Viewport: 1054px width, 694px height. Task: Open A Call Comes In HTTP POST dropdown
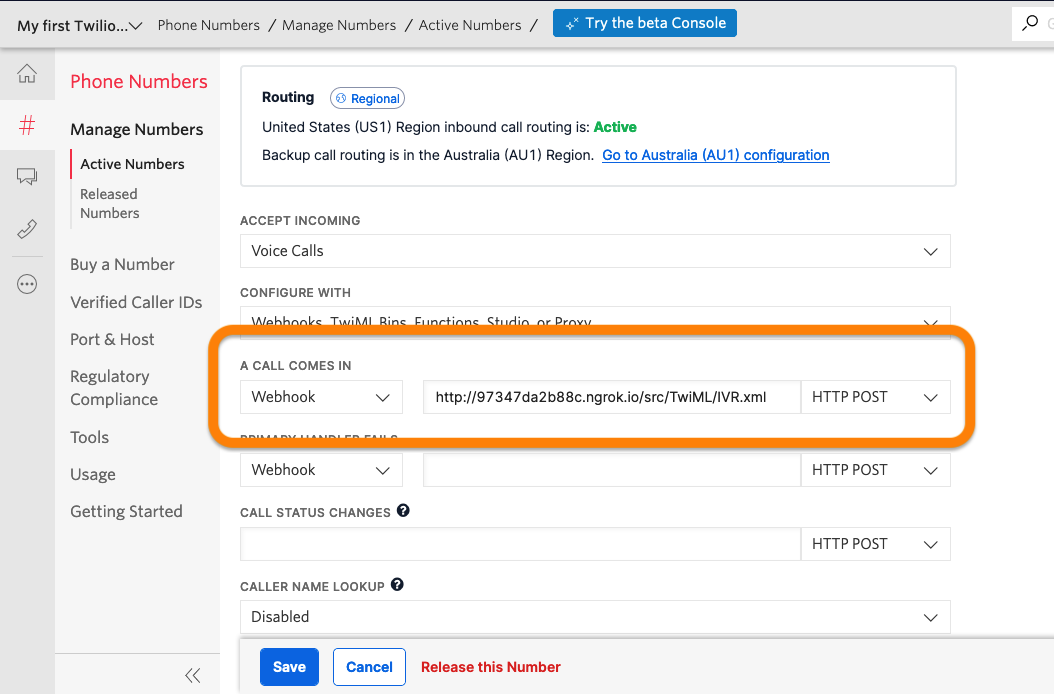pos(875,397)
